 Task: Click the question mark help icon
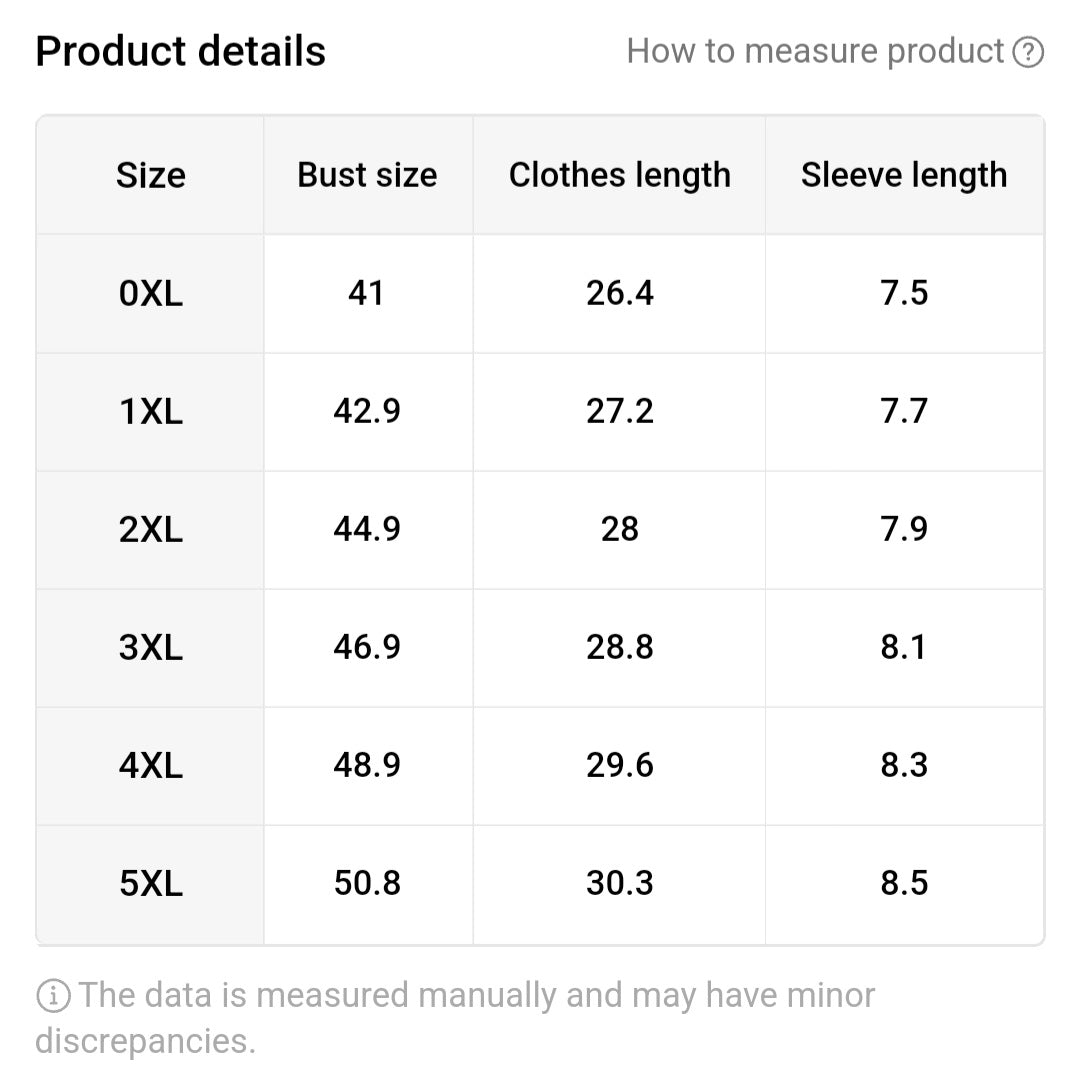(x=1028, y=52)
